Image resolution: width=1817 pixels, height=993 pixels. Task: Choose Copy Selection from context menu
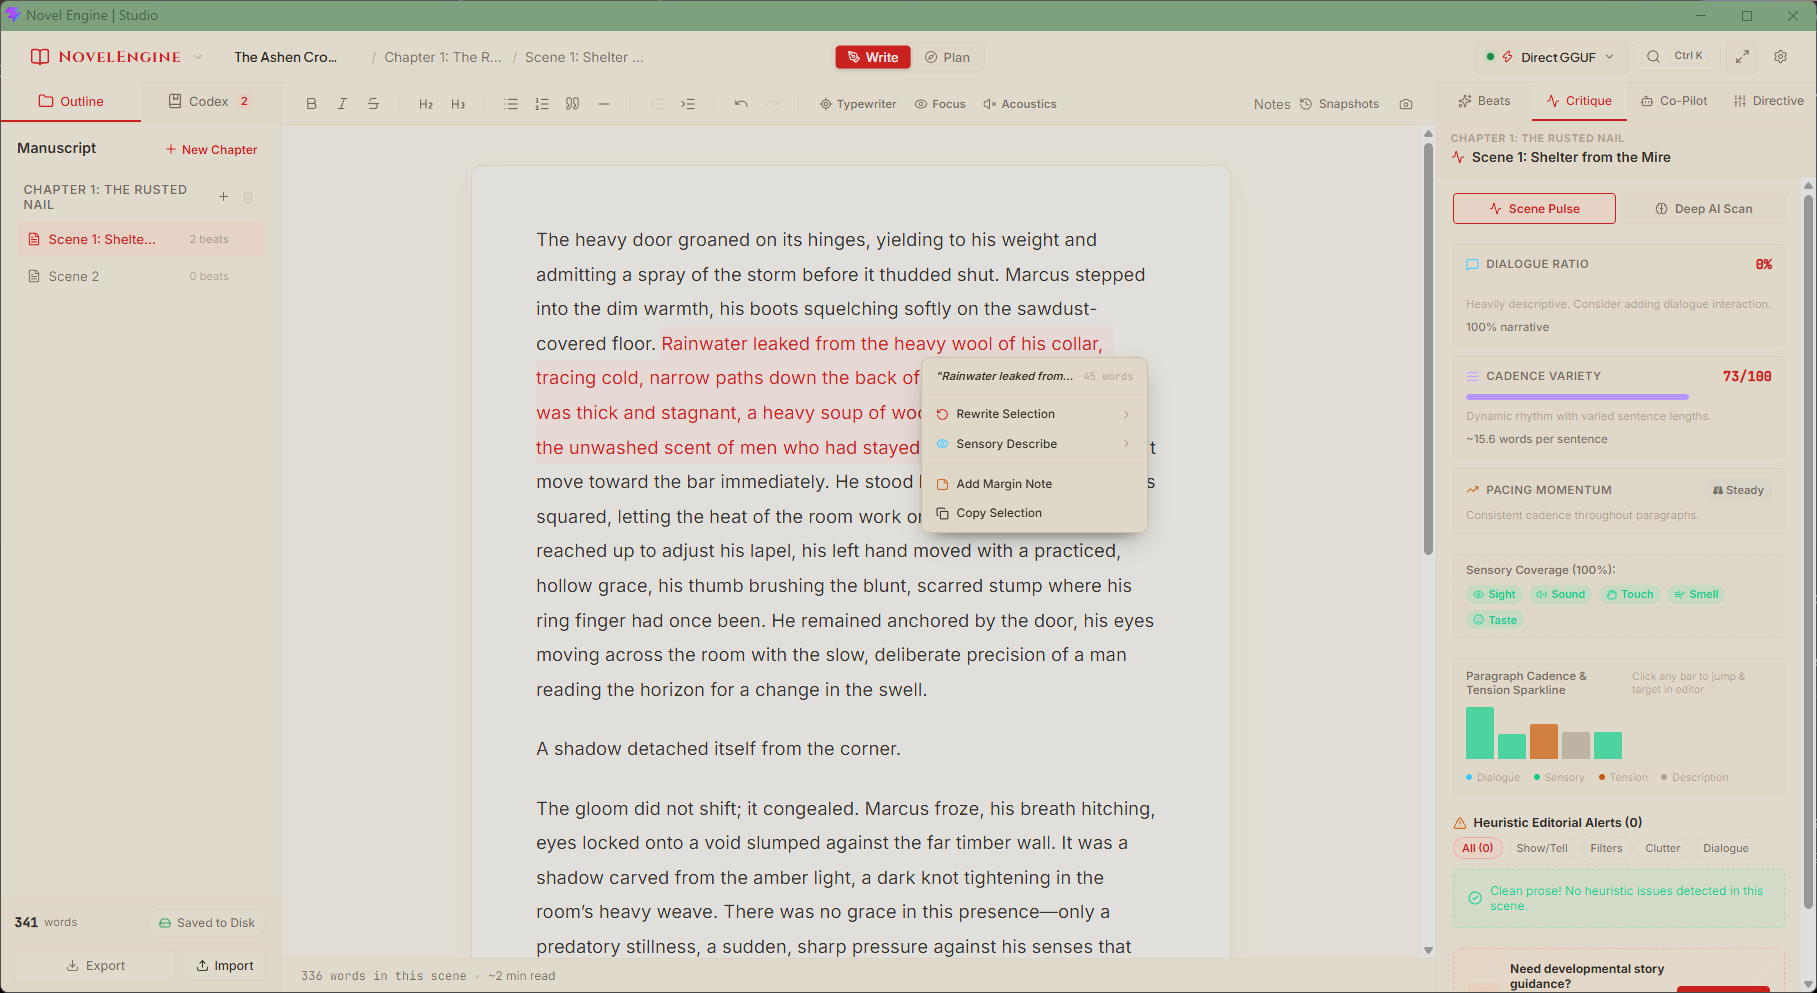pyautogui.click(x=1035, y=513)
